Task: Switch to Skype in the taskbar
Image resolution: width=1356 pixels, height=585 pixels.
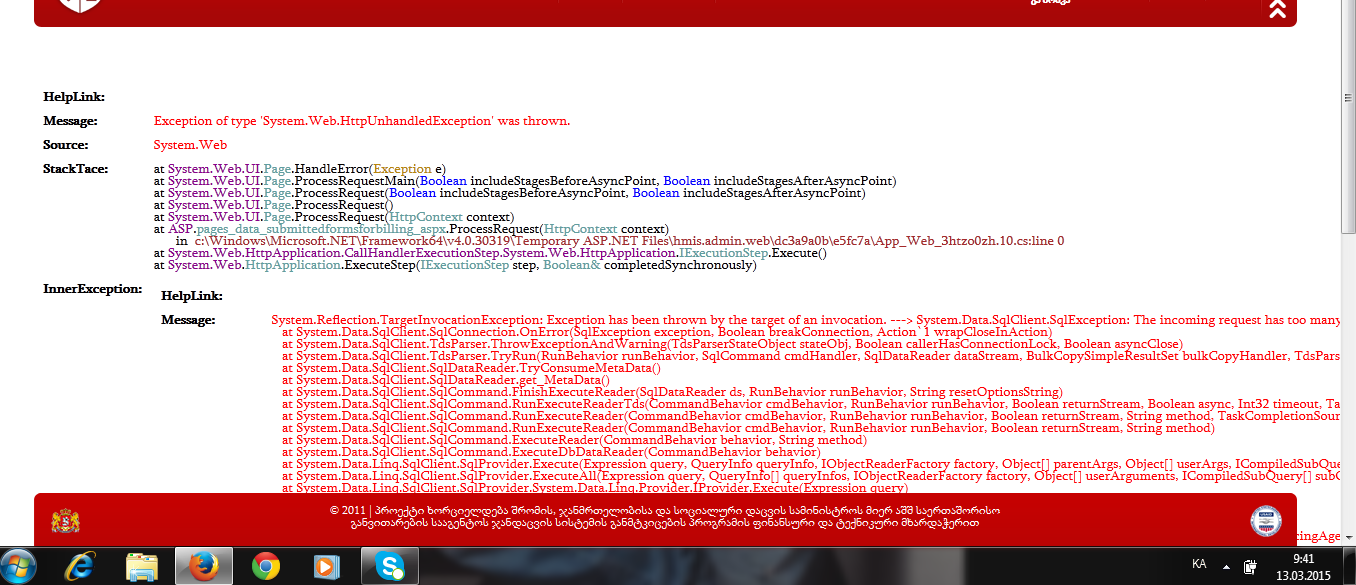Action: point(387,567)
